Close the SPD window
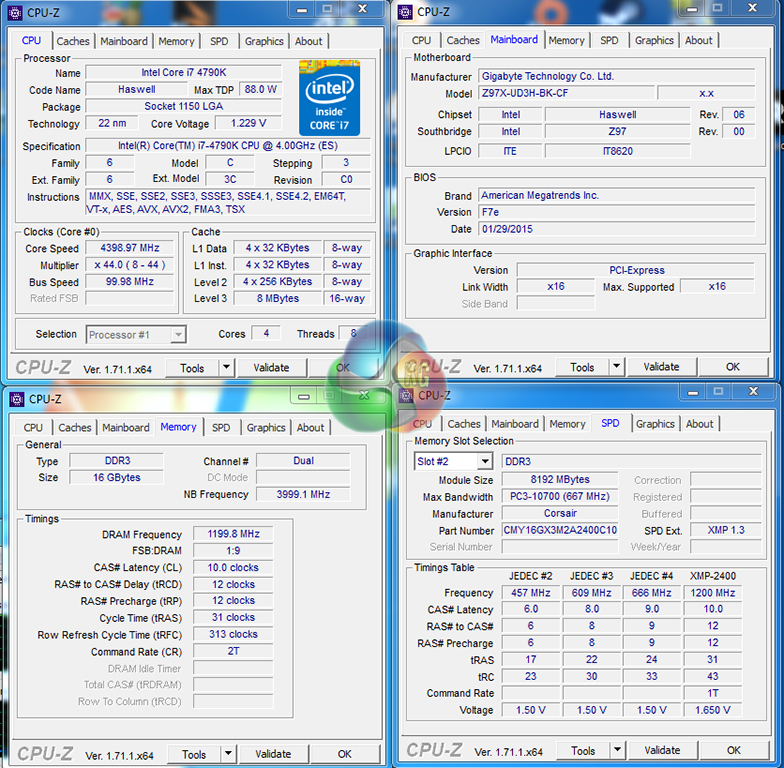Viewport: 784px width, 768px height. (x=754, y=392)
